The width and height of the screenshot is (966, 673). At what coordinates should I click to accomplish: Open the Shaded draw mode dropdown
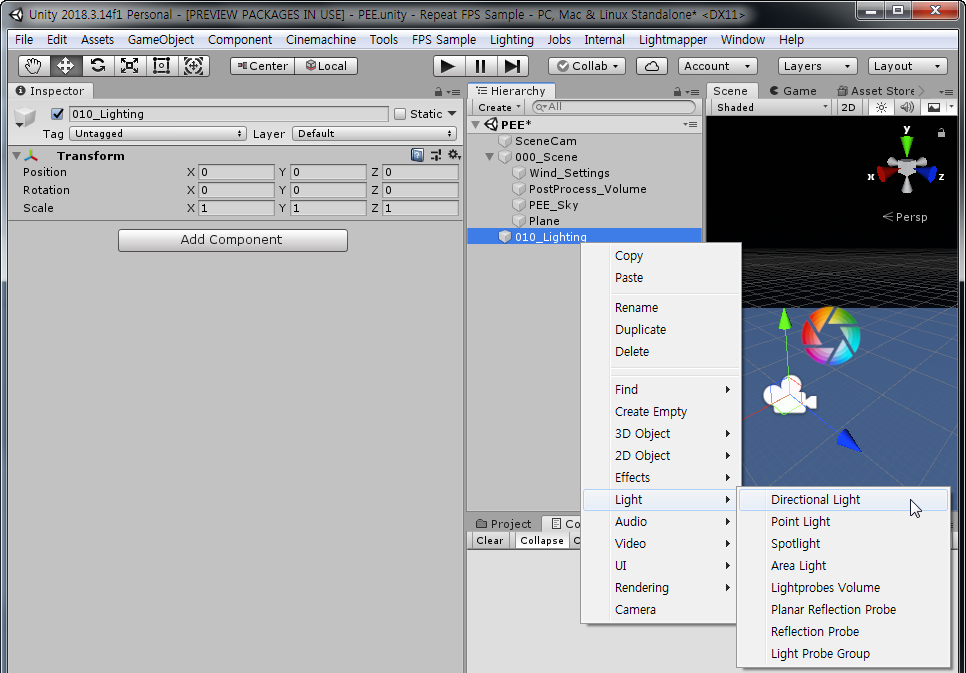pos(773,107)
